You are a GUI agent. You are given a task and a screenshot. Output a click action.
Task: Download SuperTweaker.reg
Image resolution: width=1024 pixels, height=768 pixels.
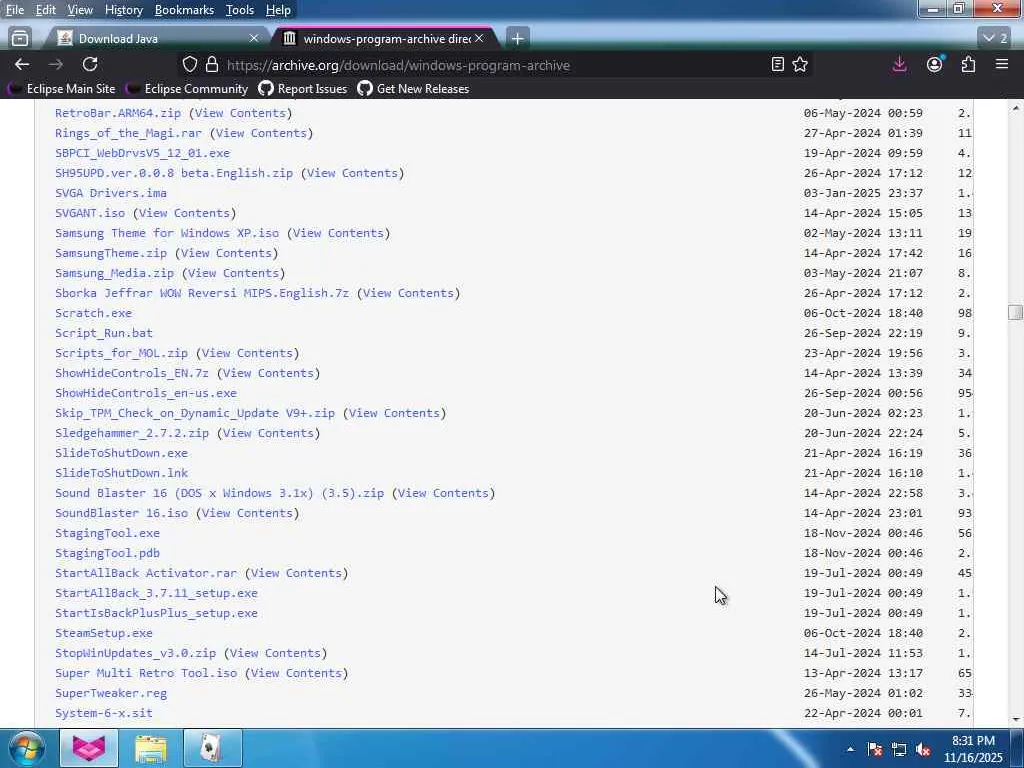click(x=111, y=693)
